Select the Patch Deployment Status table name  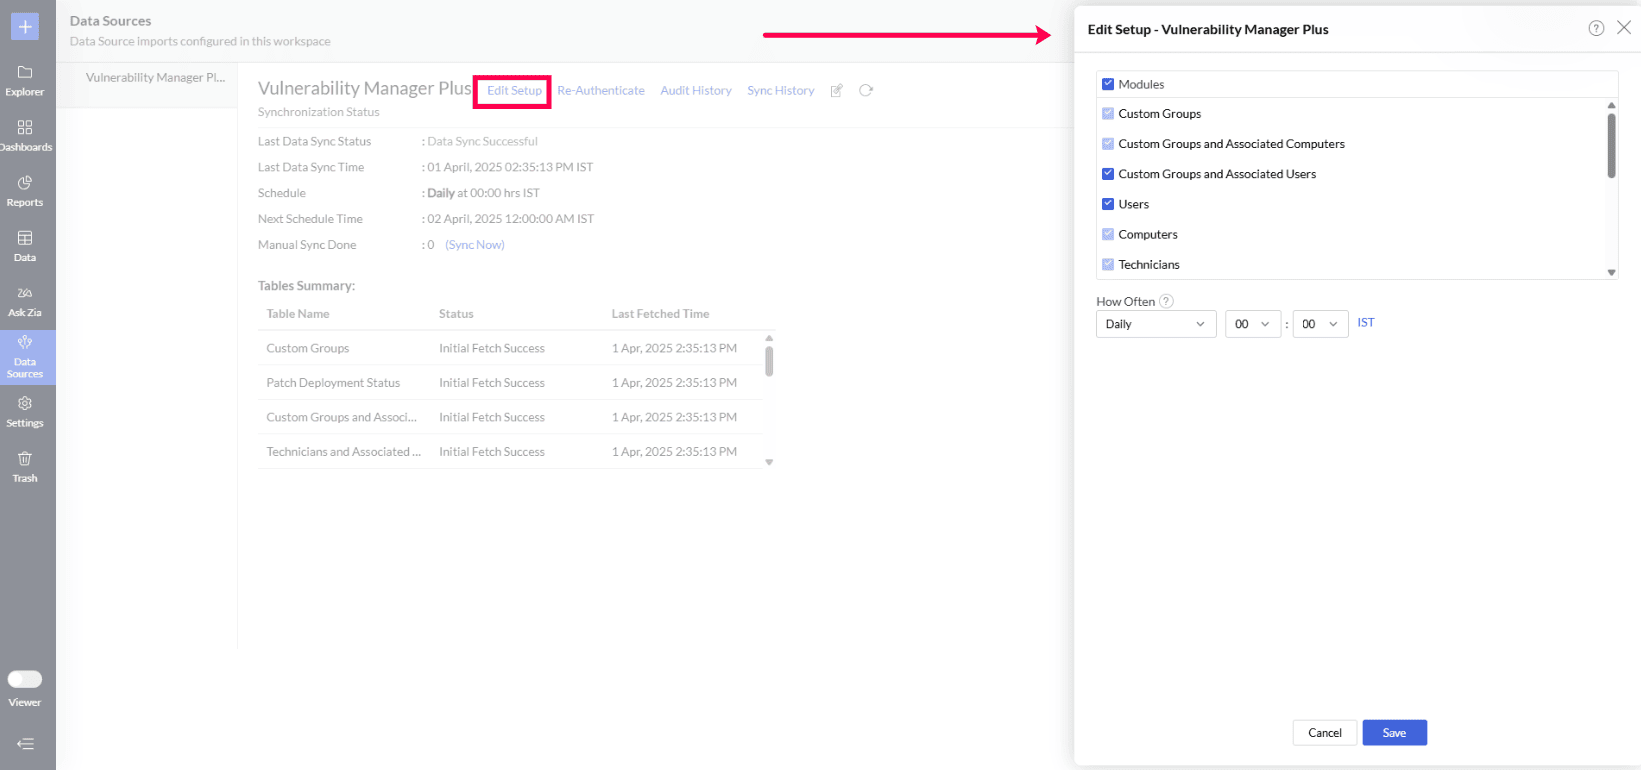[x=333, y=383]
